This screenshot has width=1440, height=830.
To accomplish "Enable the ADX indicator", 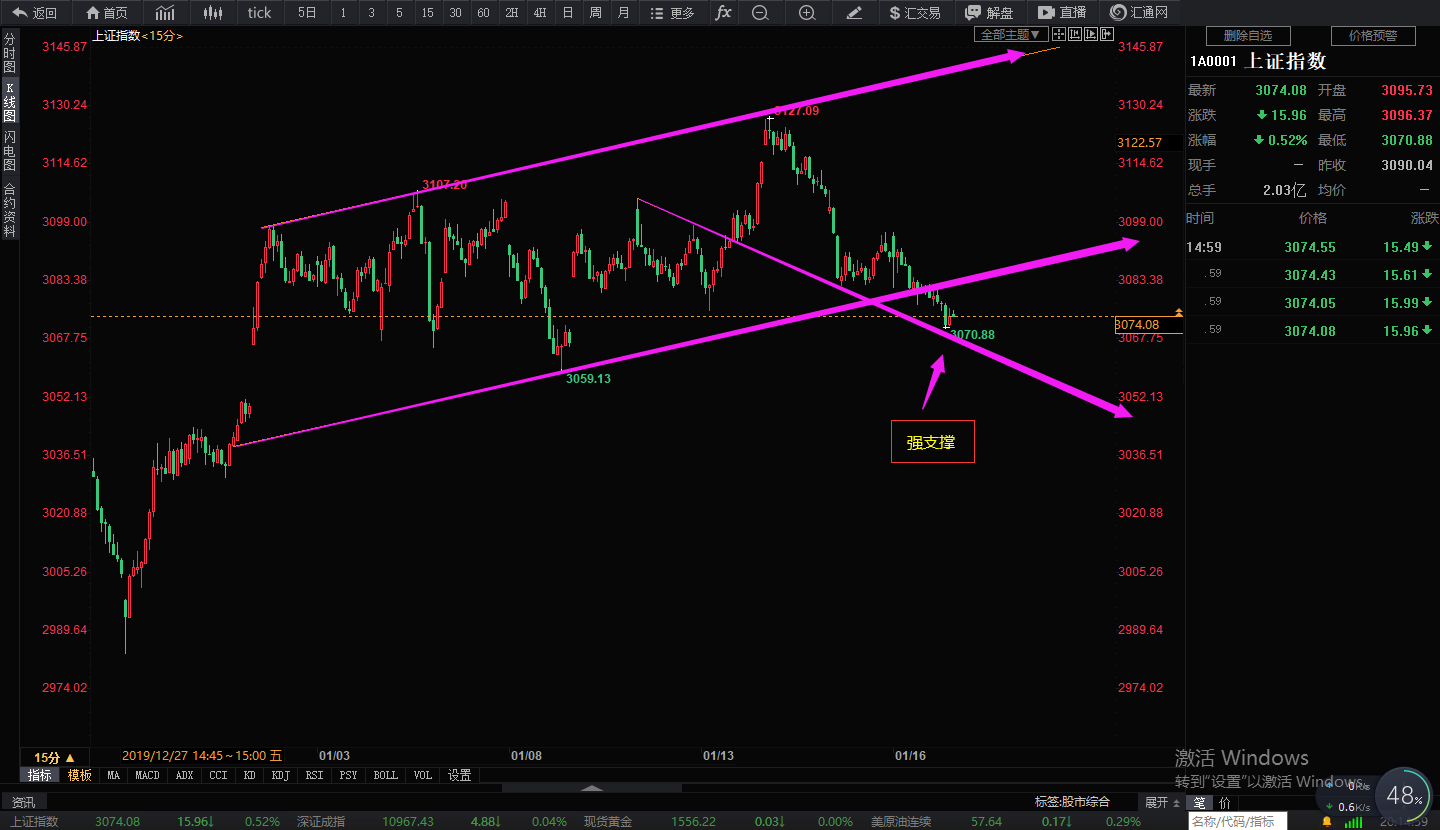I will pos(184,775).
